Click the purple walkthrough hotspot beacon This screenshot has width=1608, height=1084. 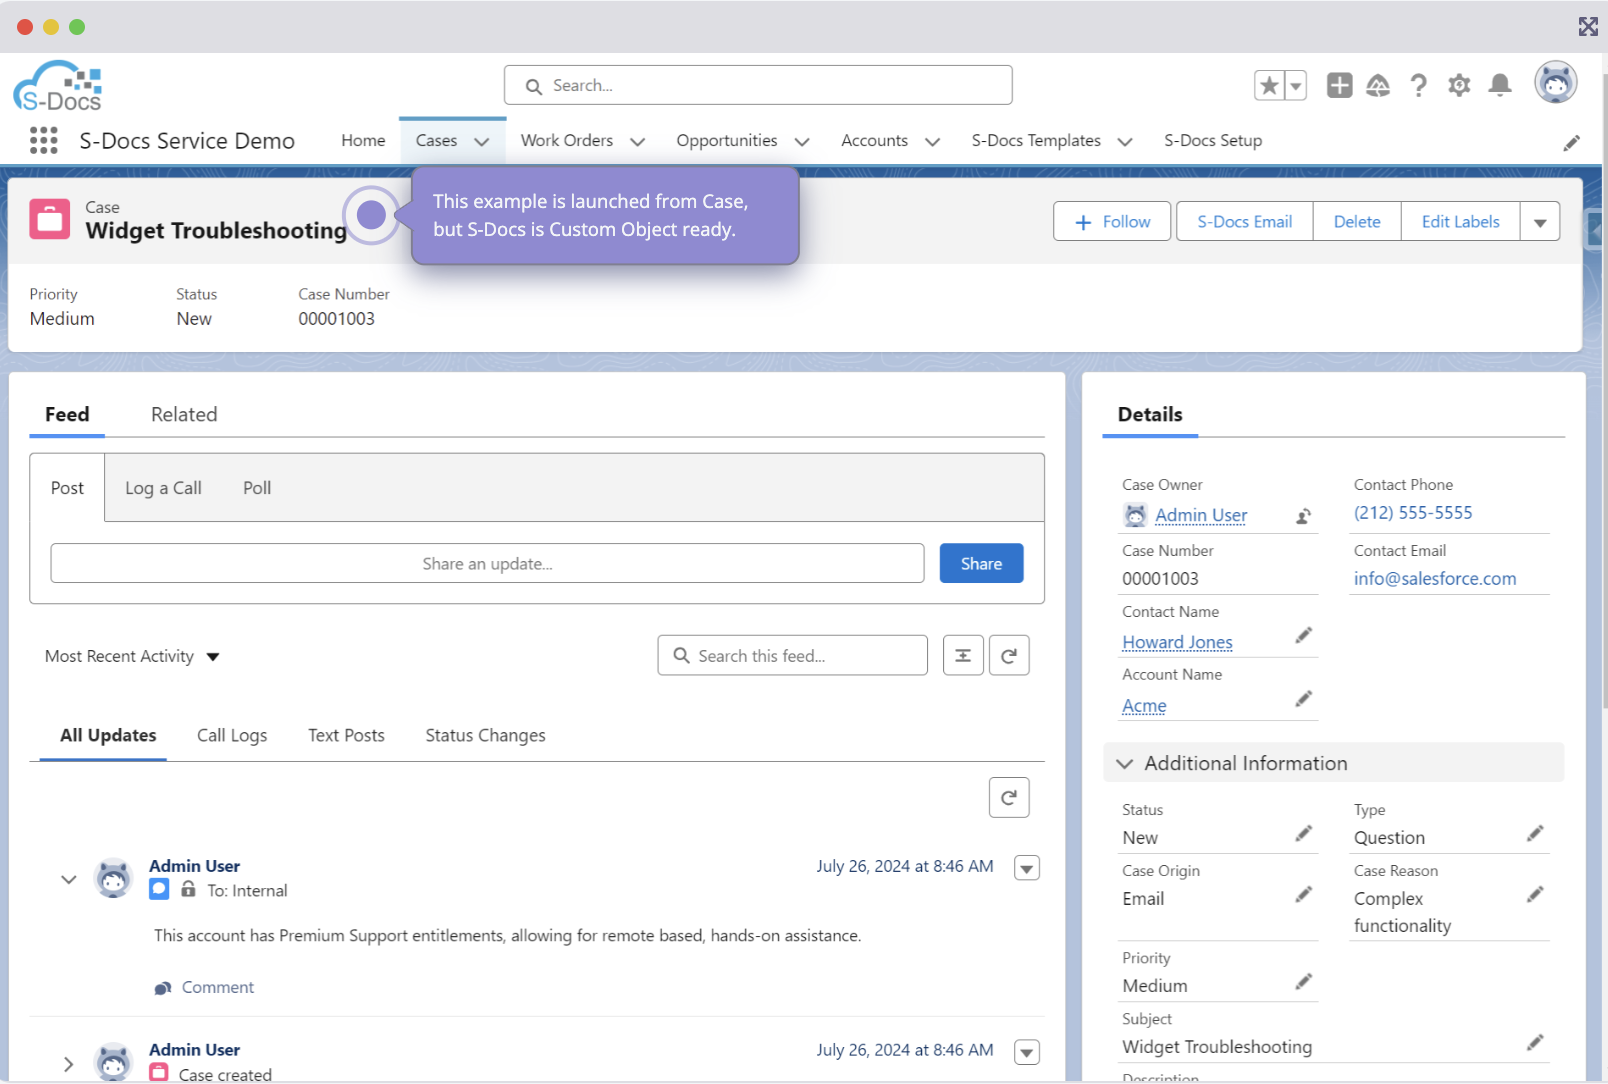click(x=371, y=214)
